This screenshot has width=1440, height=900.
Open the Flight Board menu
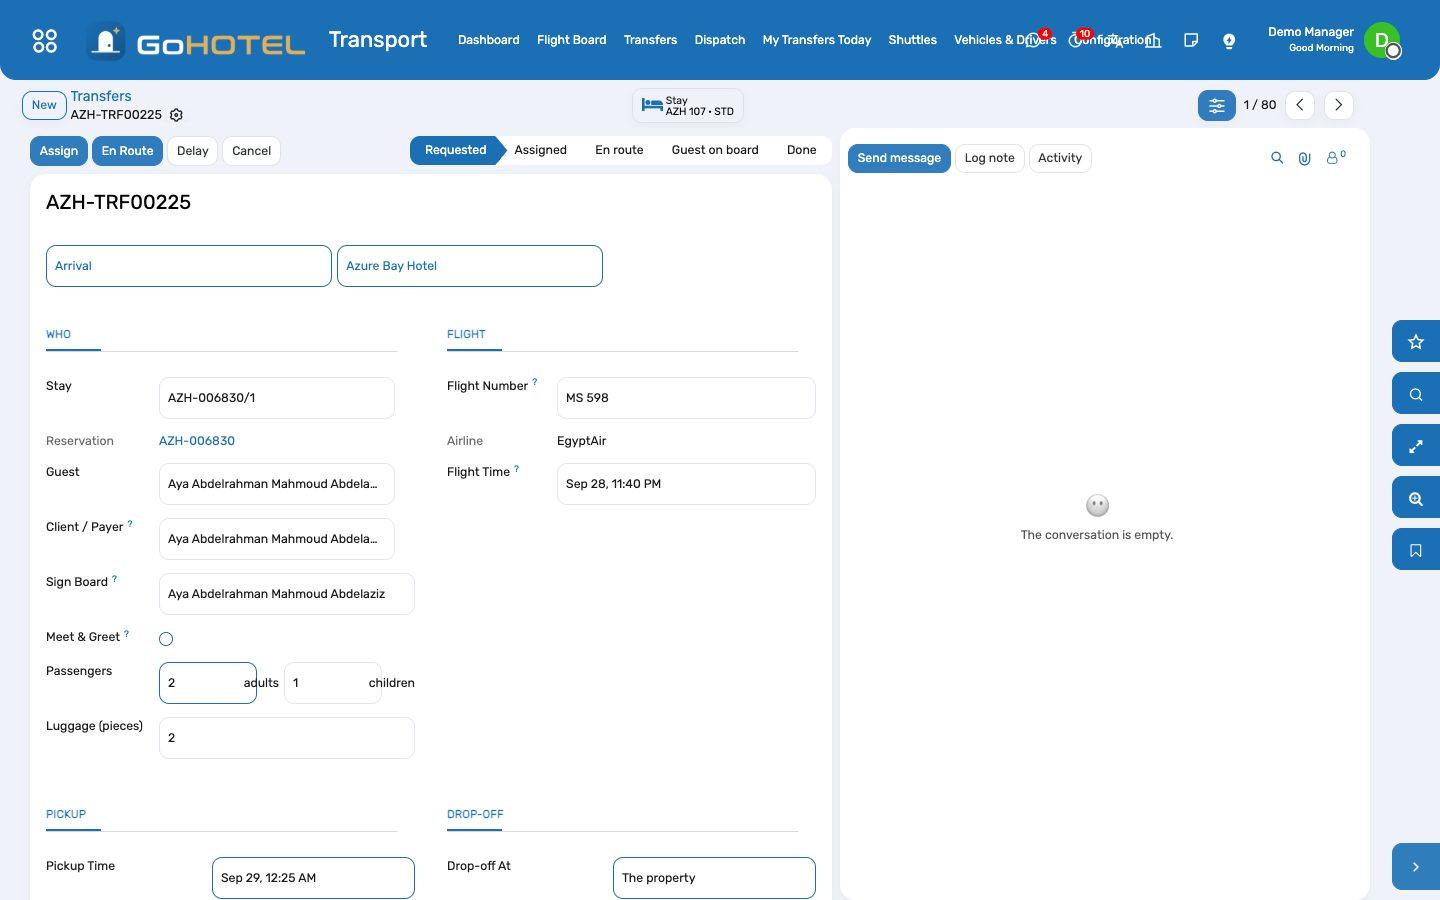point(572,40)
